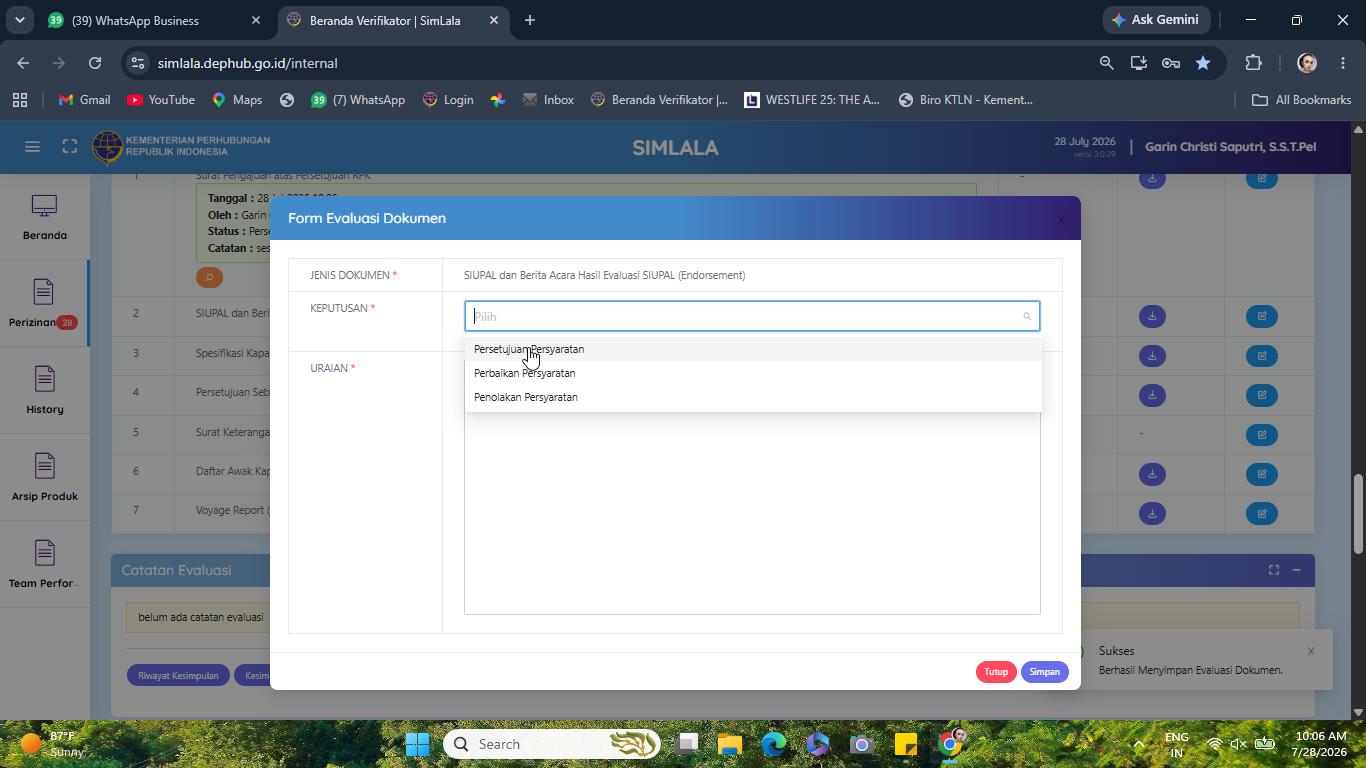Download document in row 2
The image size is (1366, 768).
click(1152, 316)
